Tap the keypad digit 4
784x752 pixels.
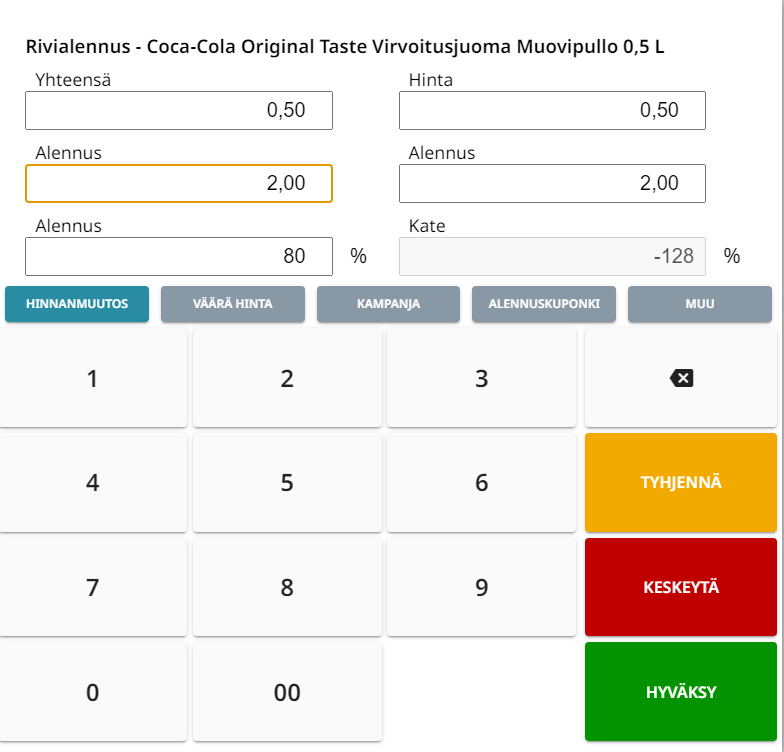(x=93, y=482)
